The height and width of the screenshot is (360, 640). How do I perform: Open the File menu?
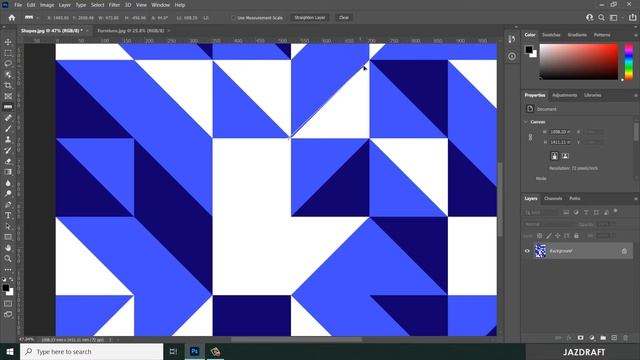pyautogui.click(x=18, y=5)
